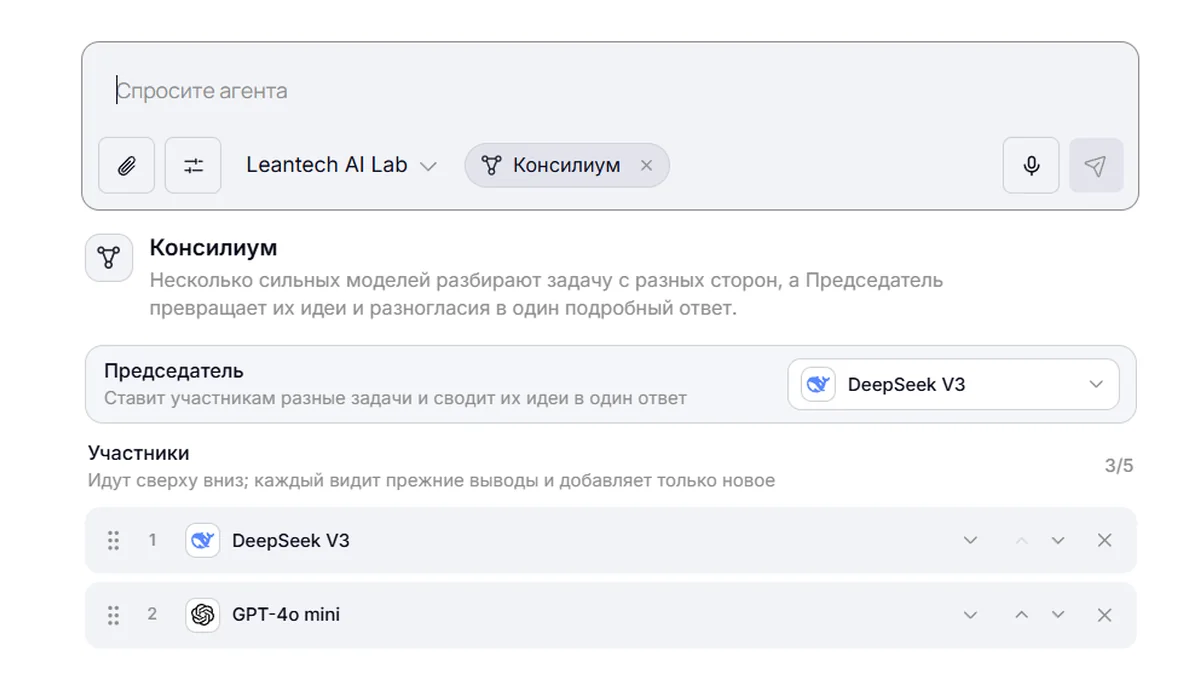Click the paper plane send button
Viewport: 1200px width, 679px height.
point(1096,165)
